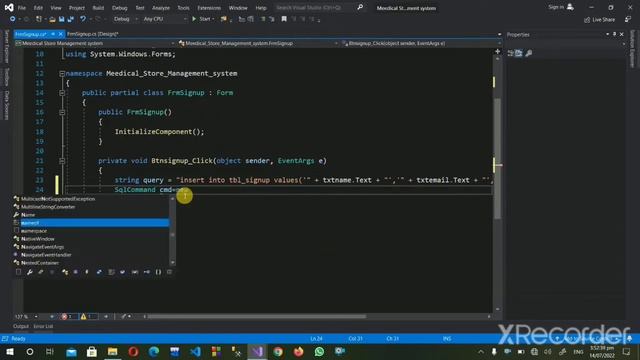This screenshot has width=640, height=360.
Task: Collapse the FrmSignup constructor block
Action: [x=62, y=112]
